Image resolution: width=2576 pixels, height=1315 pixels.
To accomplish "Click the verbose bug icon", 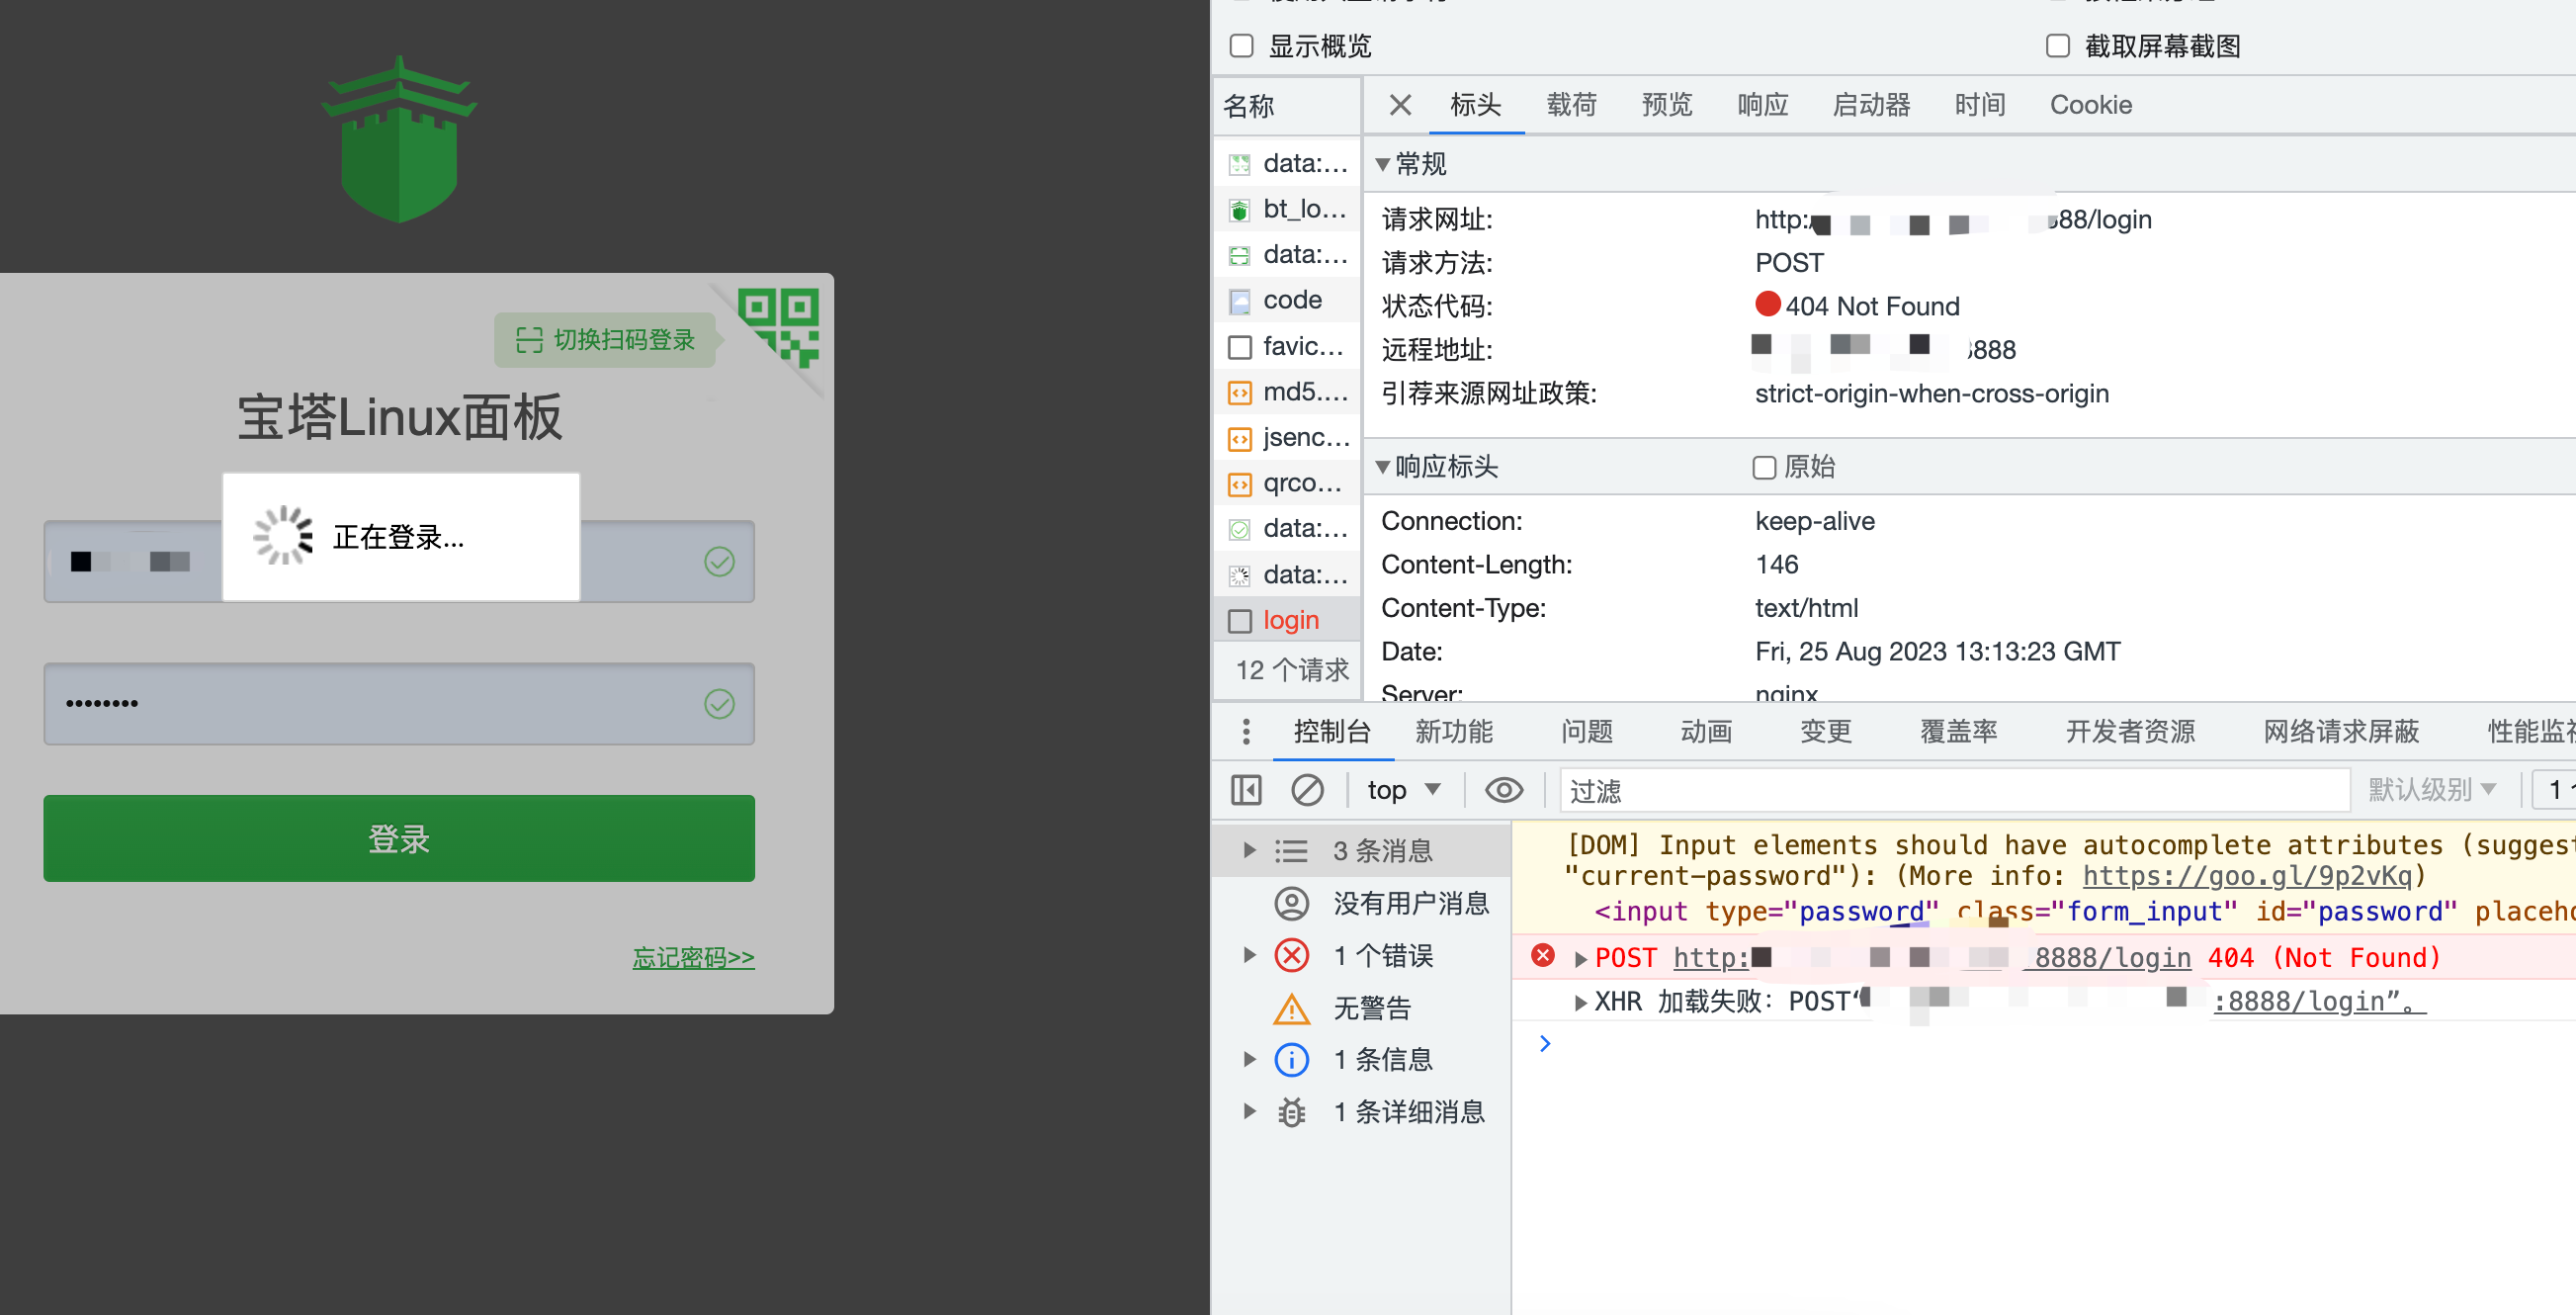I will [1292, 1112].
